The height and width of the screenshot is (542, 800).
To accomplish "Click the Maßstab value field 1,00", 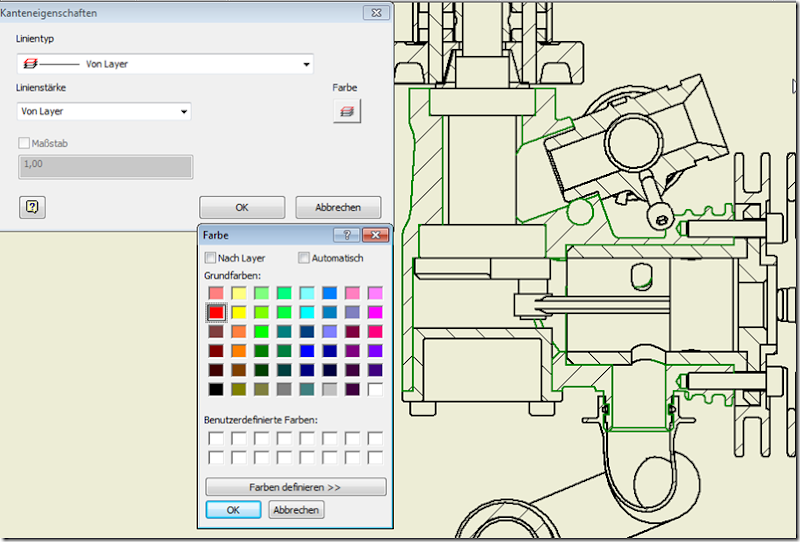I will pos(106,167).
